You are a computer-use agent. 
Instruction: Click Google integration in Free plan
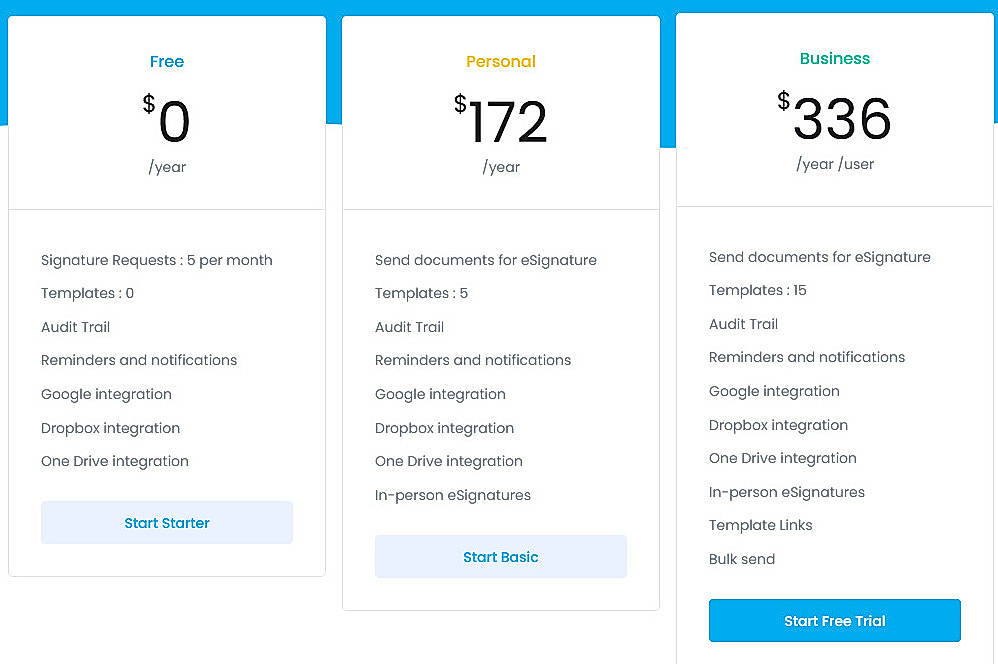(x=106, y=394)
